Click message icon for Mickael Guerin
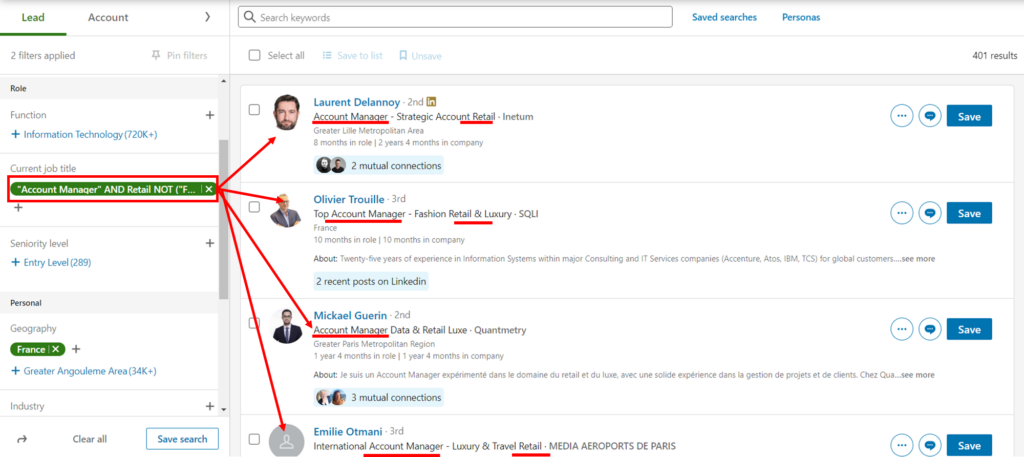This screenshot has height=457, width=1024. pos(930,329)
